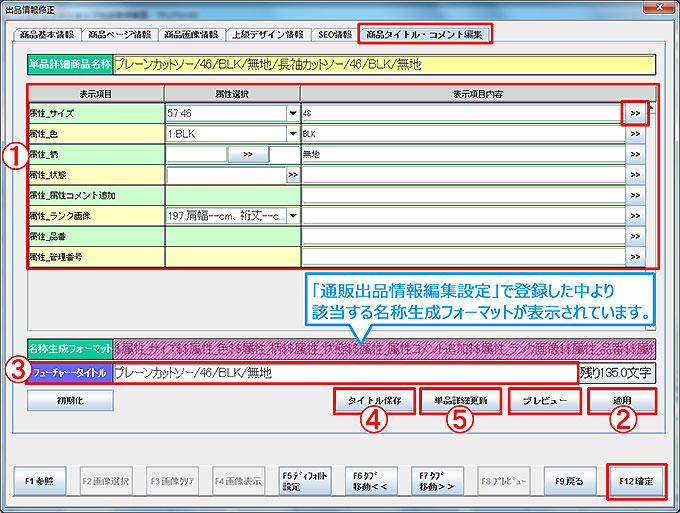Select 商品タイトル・コメント編集 tab
Viewport: 680px width, 513px height.
pos(425,34)
